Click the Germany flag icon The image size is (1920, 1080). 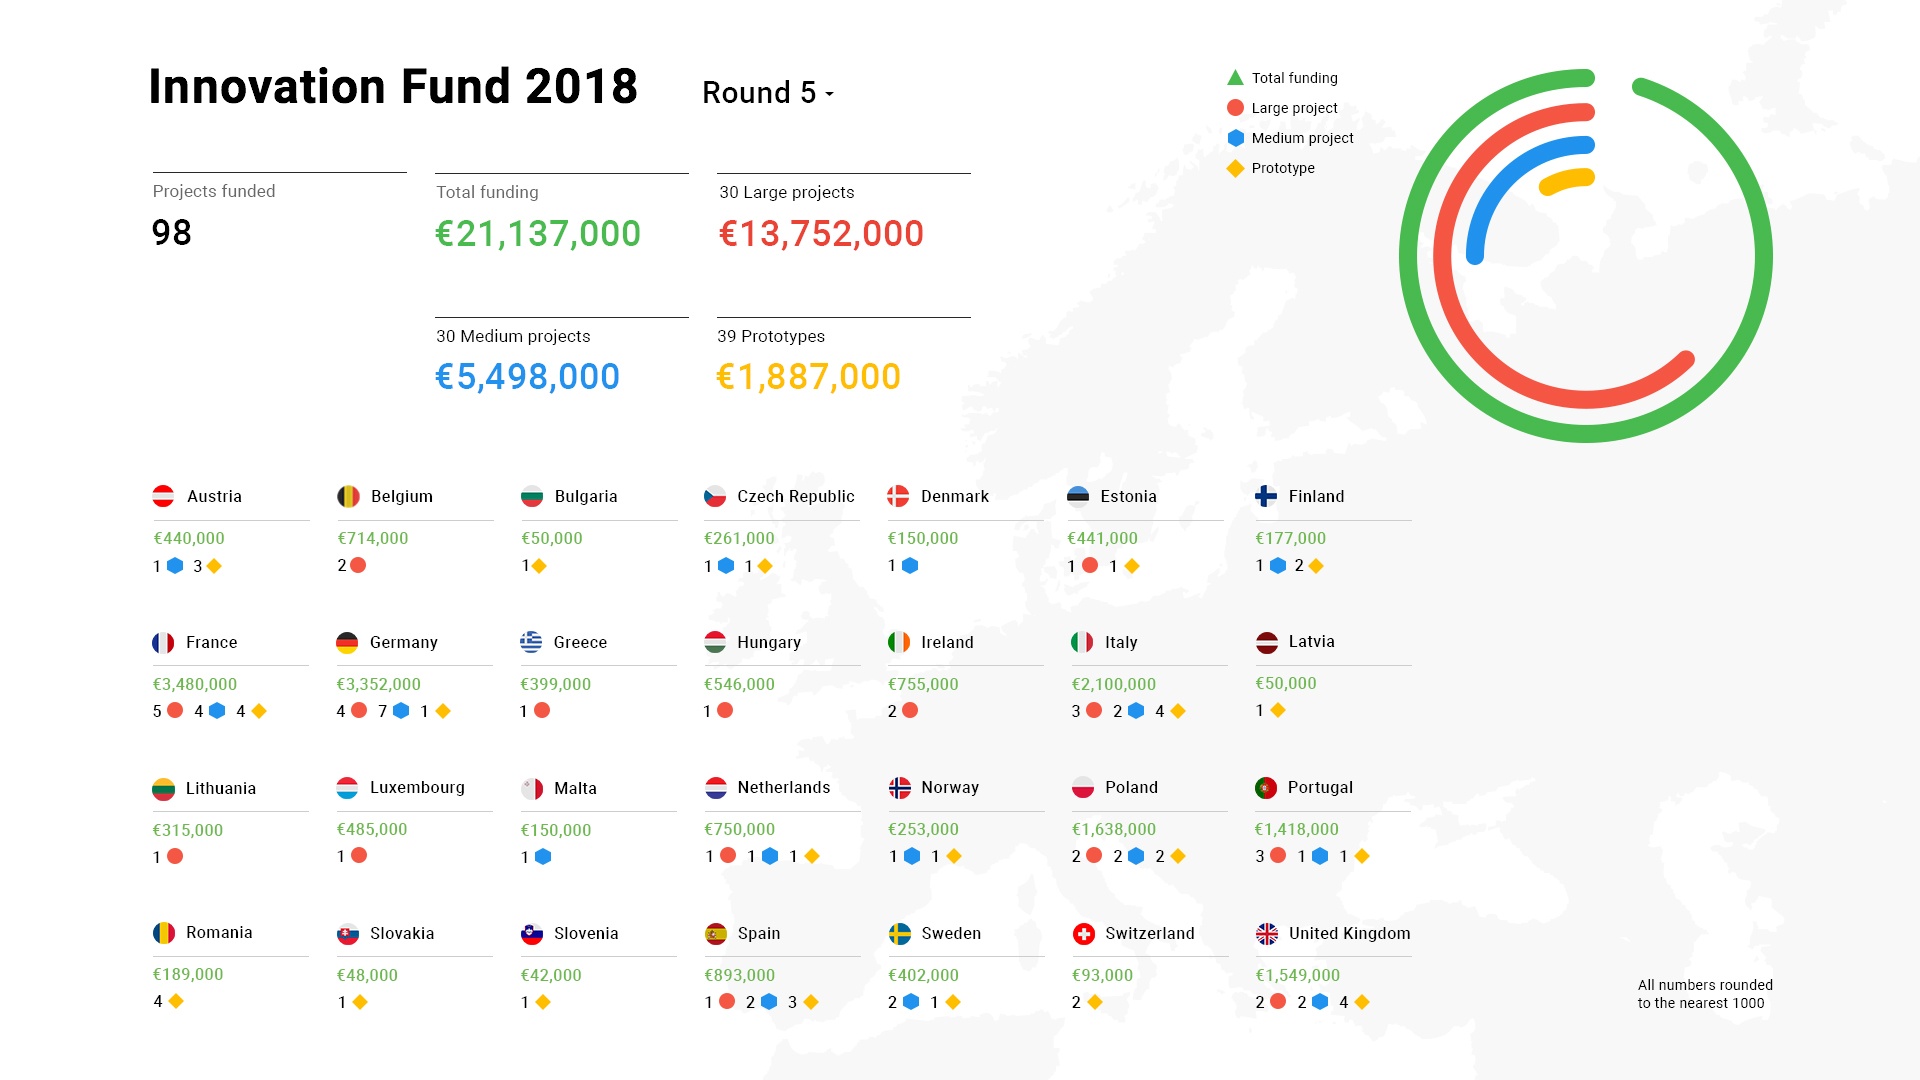pos(348,641)
